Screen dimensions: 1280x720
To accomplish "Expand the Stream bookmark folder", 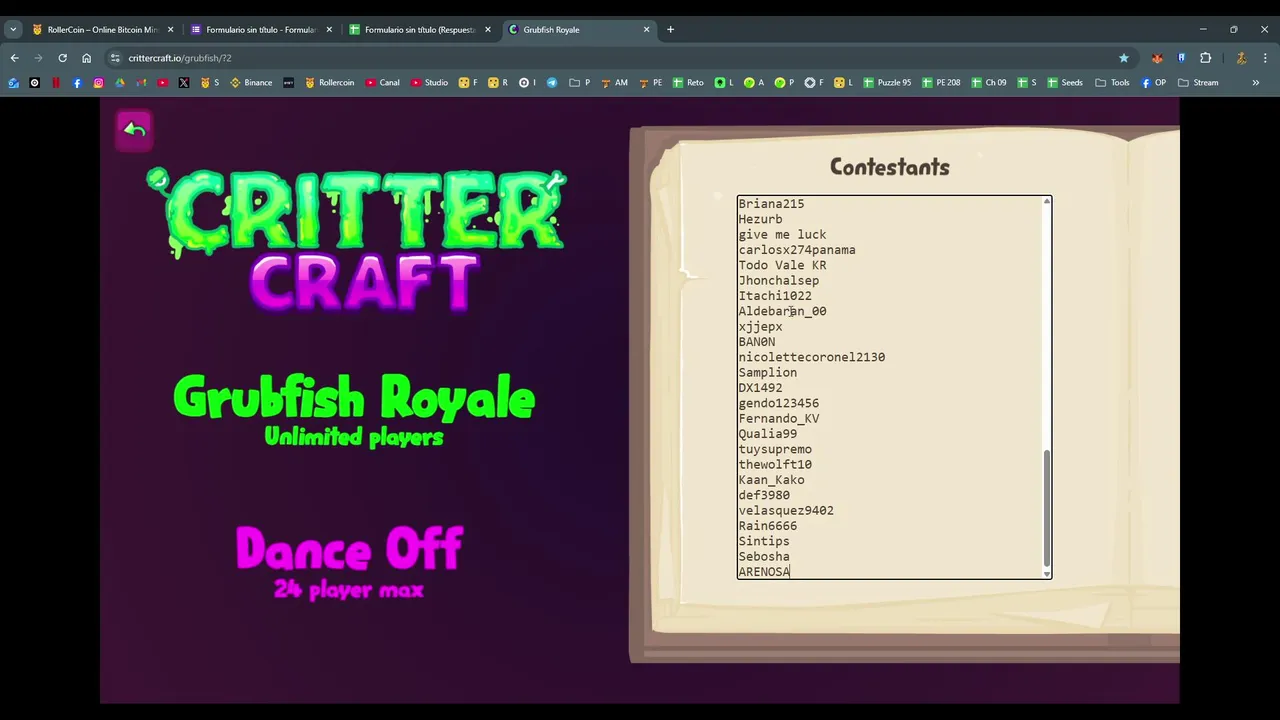I will coord(1198,83).
